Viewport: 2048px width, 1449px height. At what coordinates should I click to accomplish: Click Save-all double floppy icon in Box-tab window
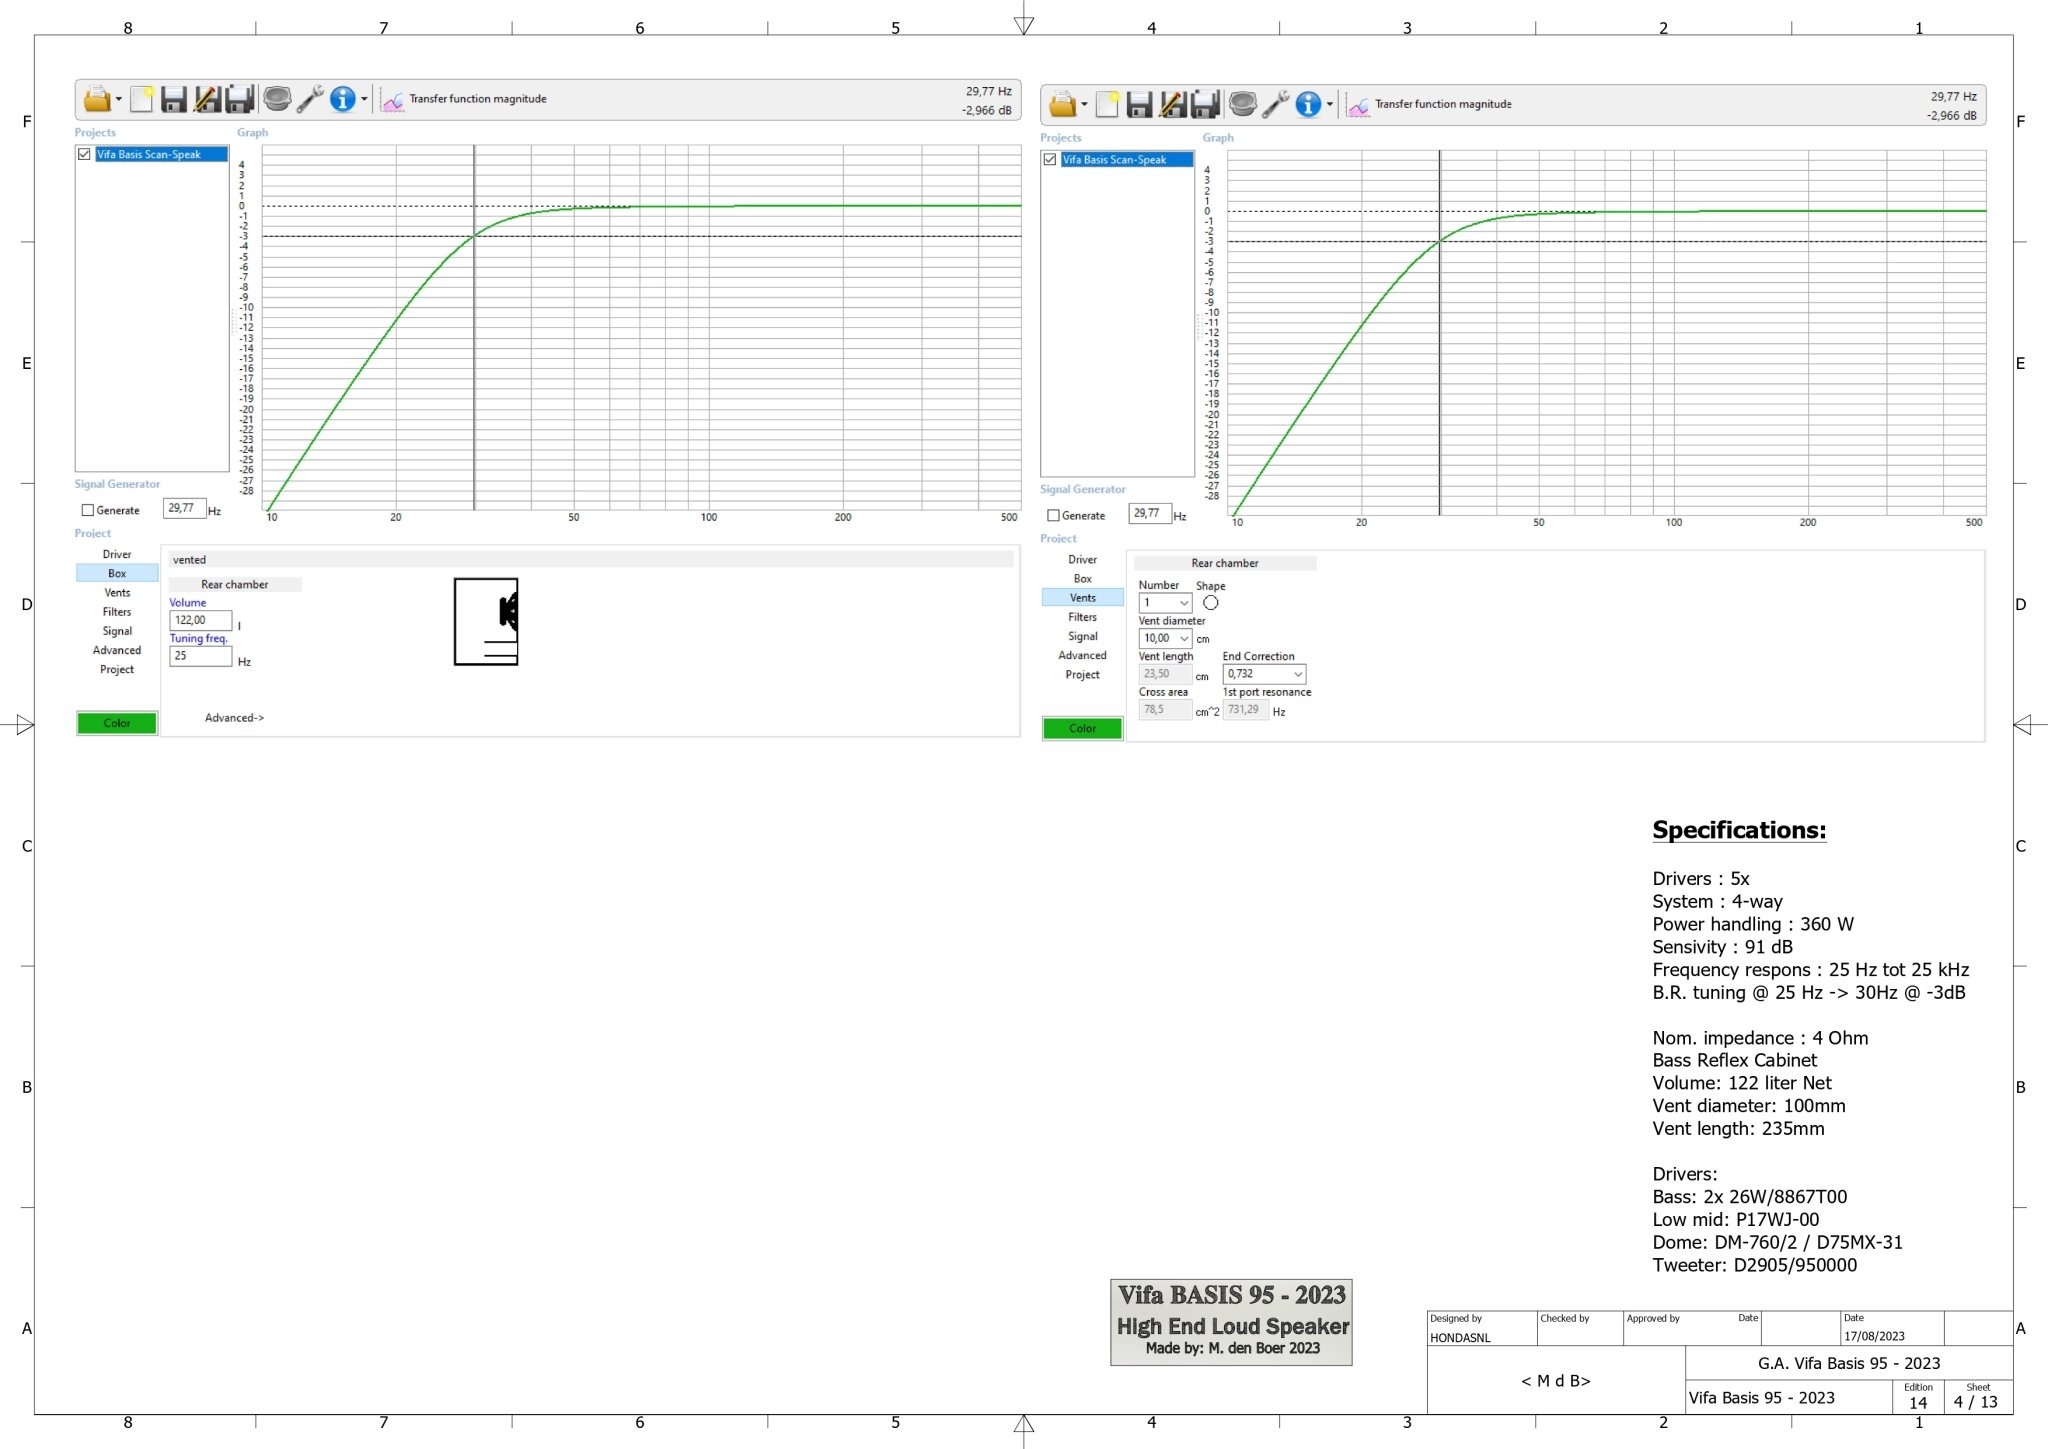point(240,99)
